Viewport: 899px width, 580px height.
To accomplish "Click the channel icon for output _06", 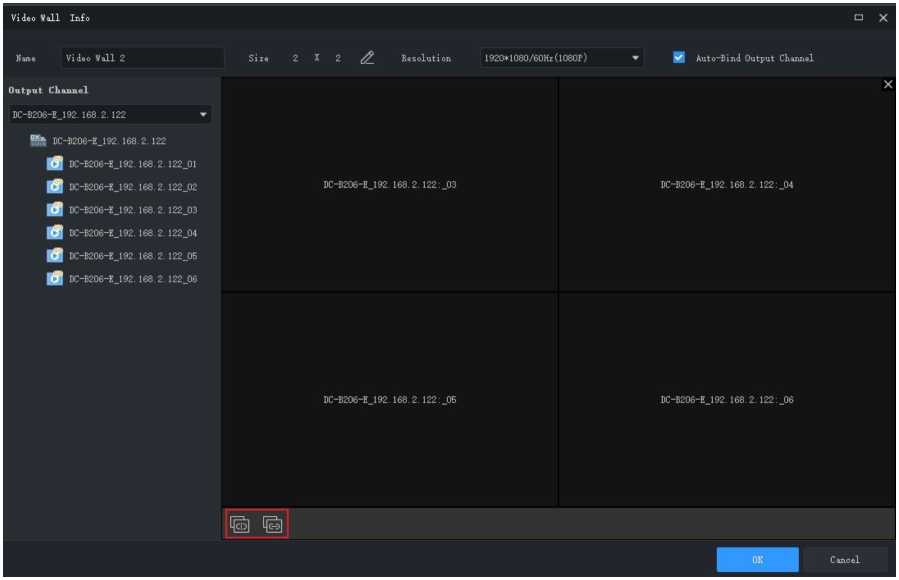I will point(55,279).
